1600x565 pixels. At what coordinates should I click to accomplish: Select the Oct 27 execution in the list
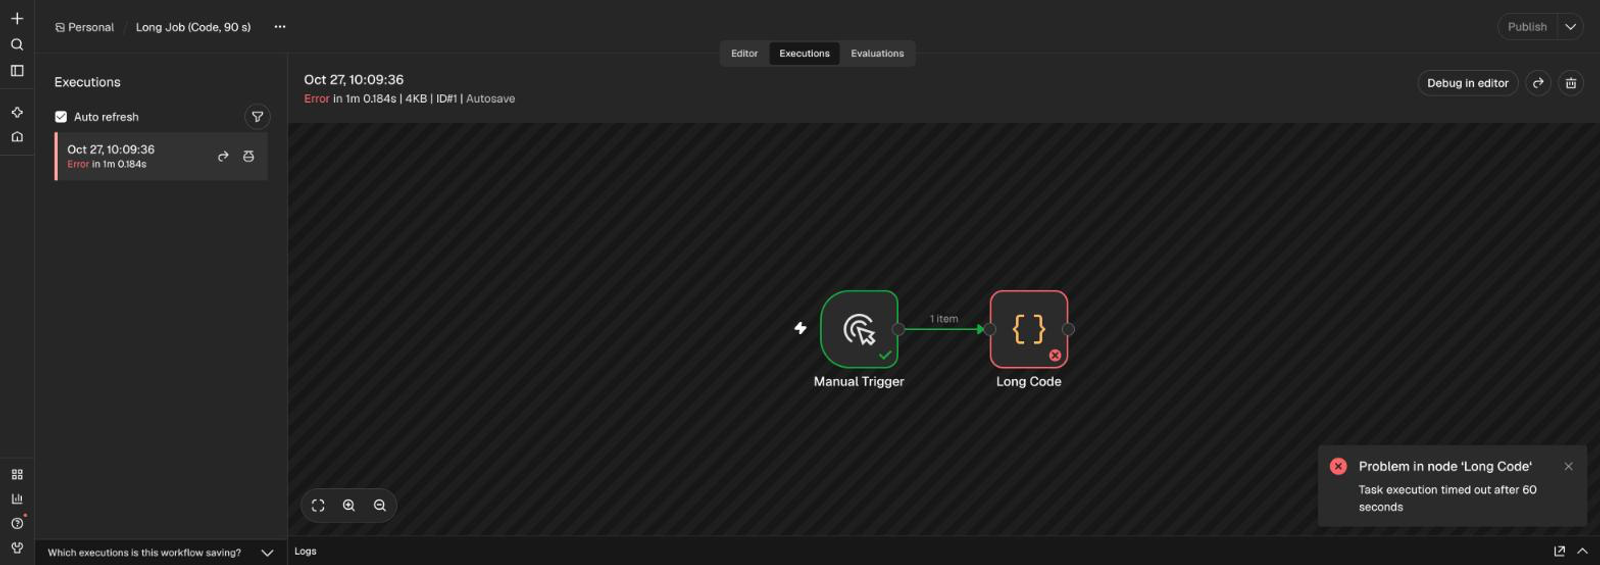point(161,156)
